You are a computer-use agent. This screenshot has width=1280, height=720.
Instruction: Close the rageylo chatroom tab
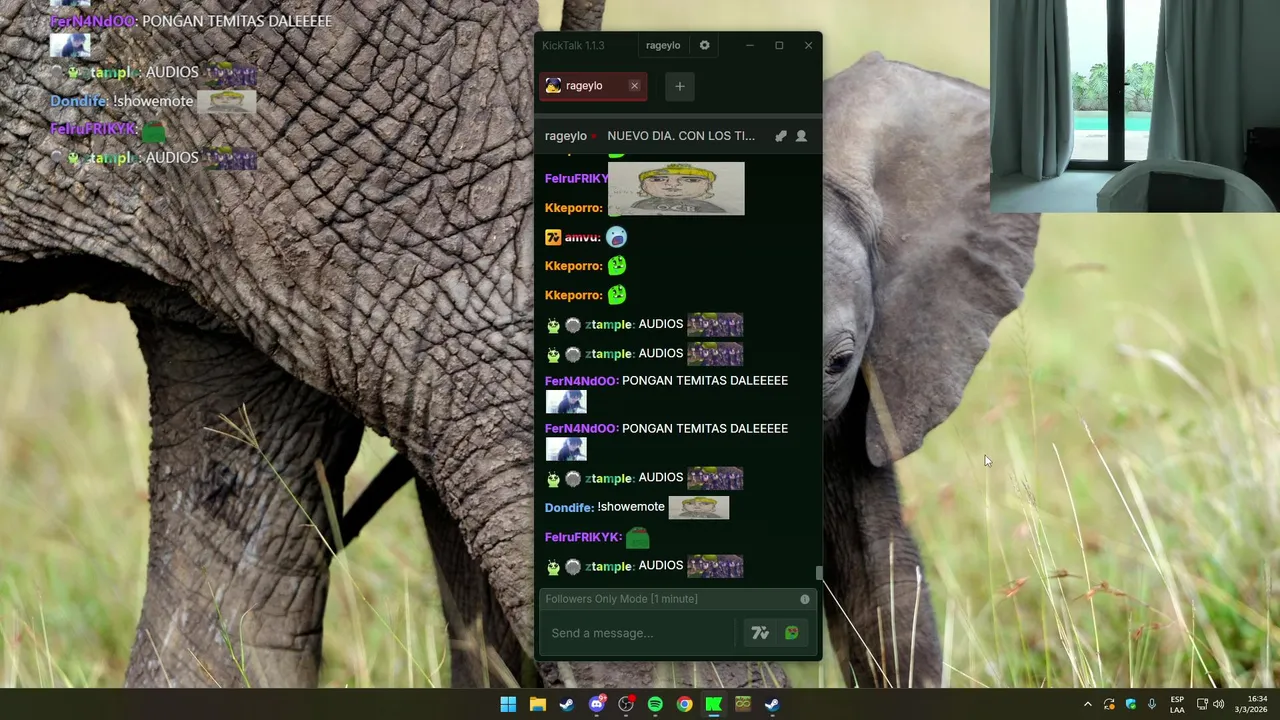coord(634,86)
